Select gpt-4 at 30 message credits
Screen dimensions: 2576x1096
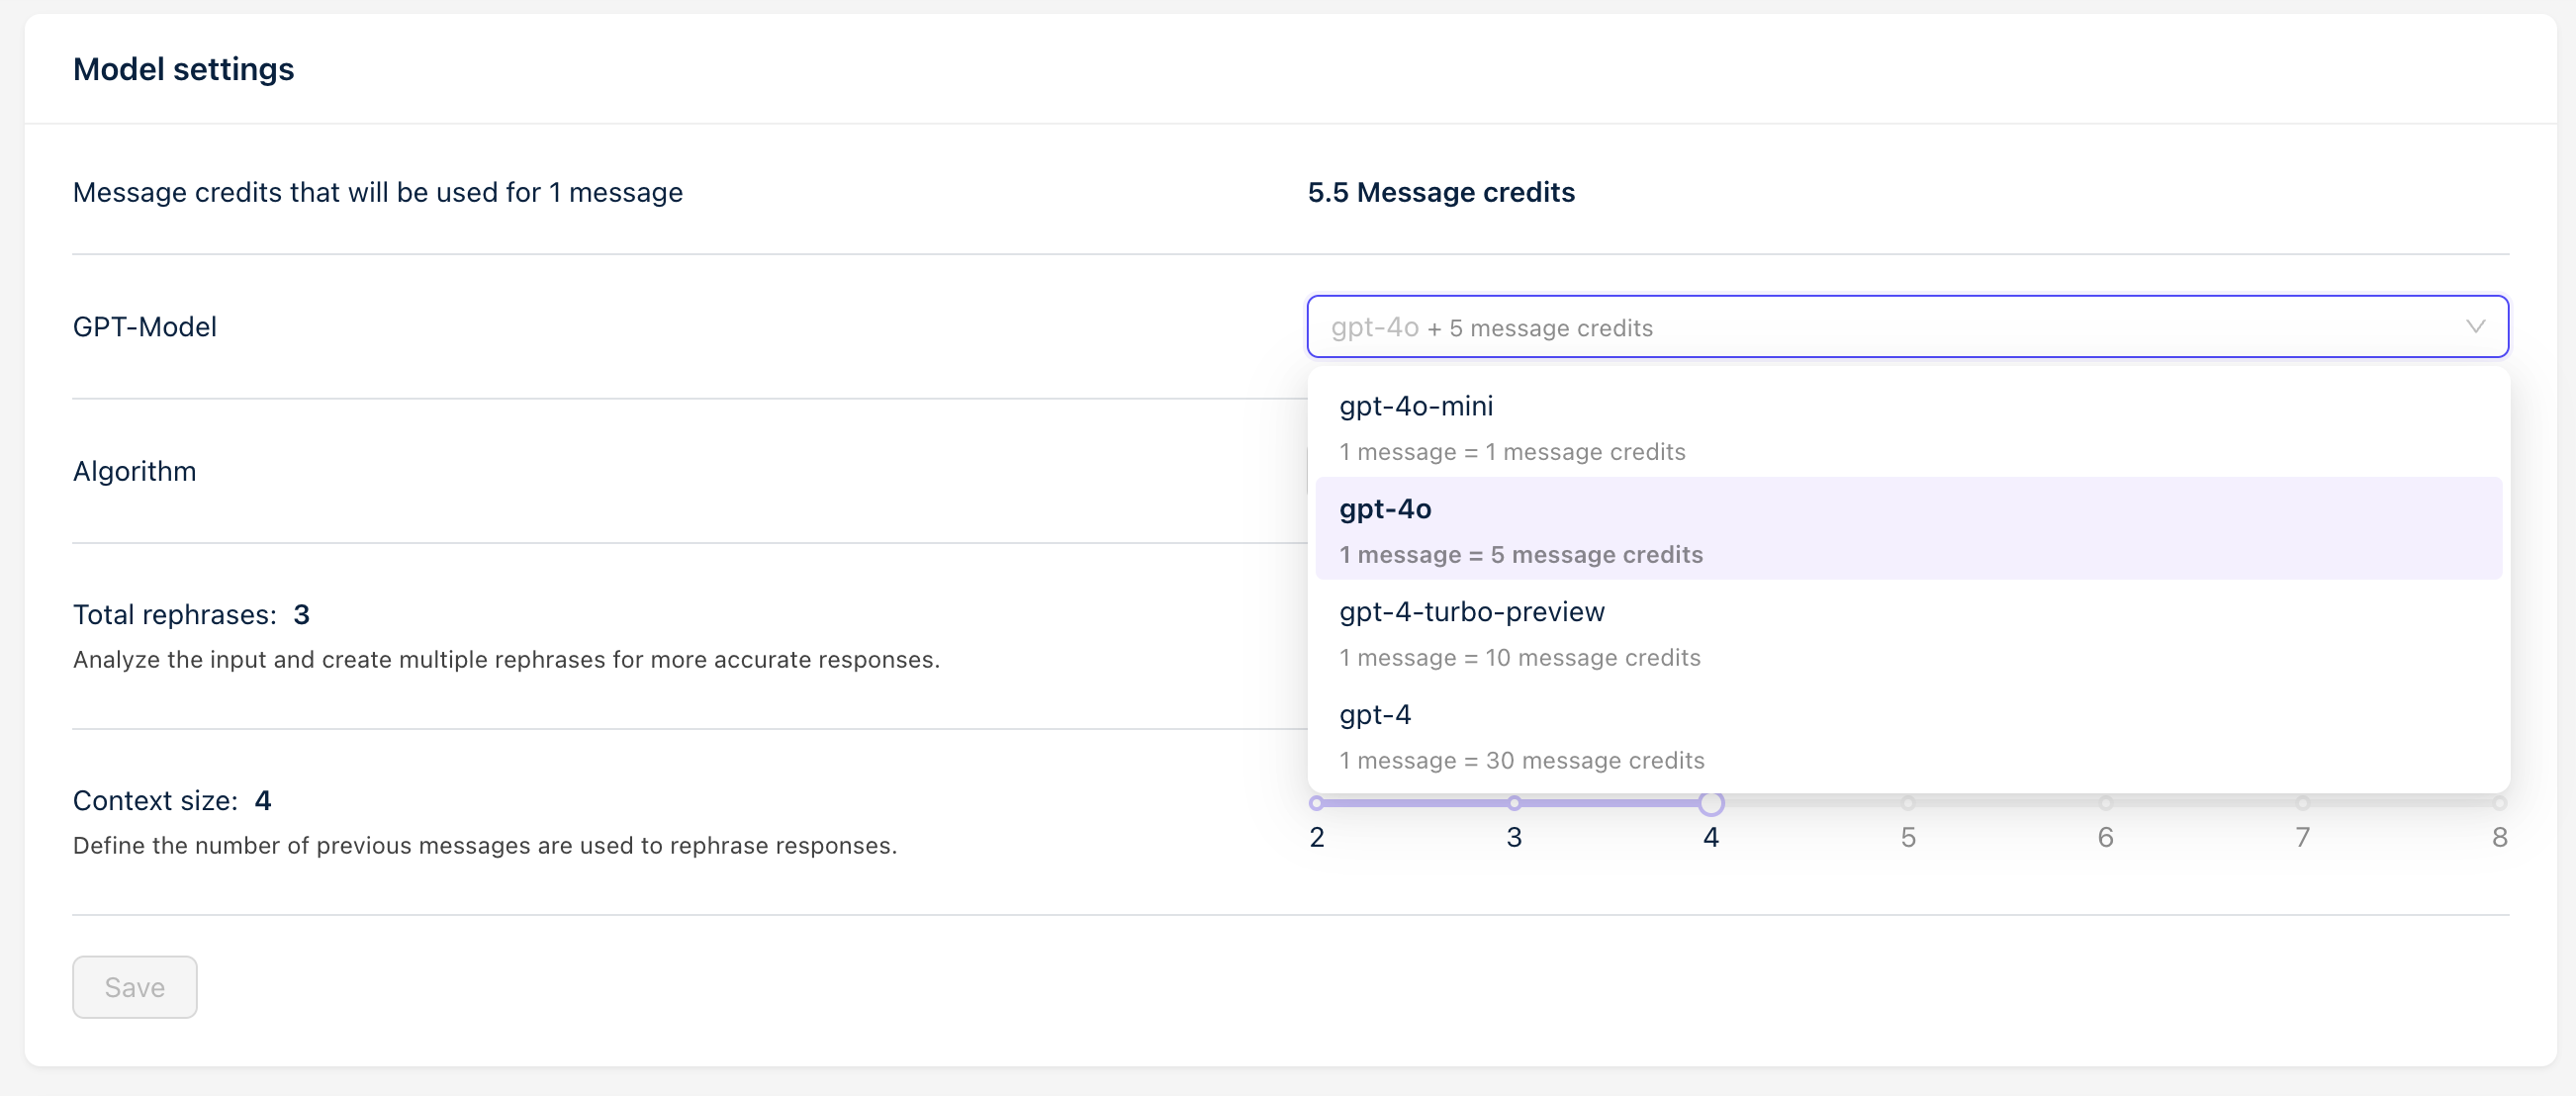click(1908, 735)
